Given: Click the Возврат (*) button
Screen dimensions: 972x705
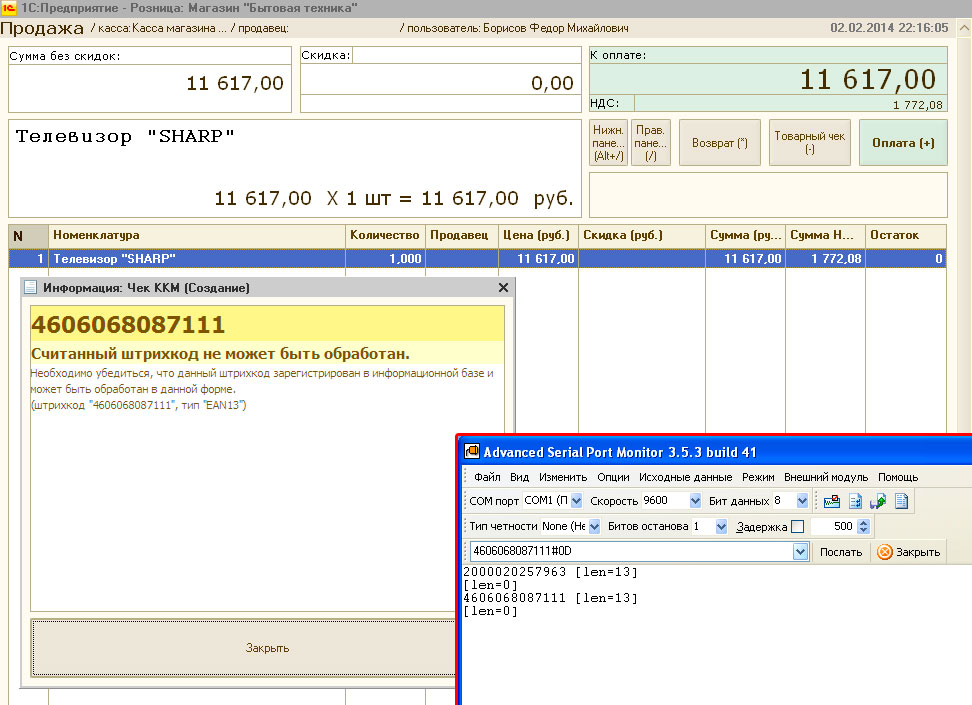Looking at the screenshot, I should click(x=719, y=143).
